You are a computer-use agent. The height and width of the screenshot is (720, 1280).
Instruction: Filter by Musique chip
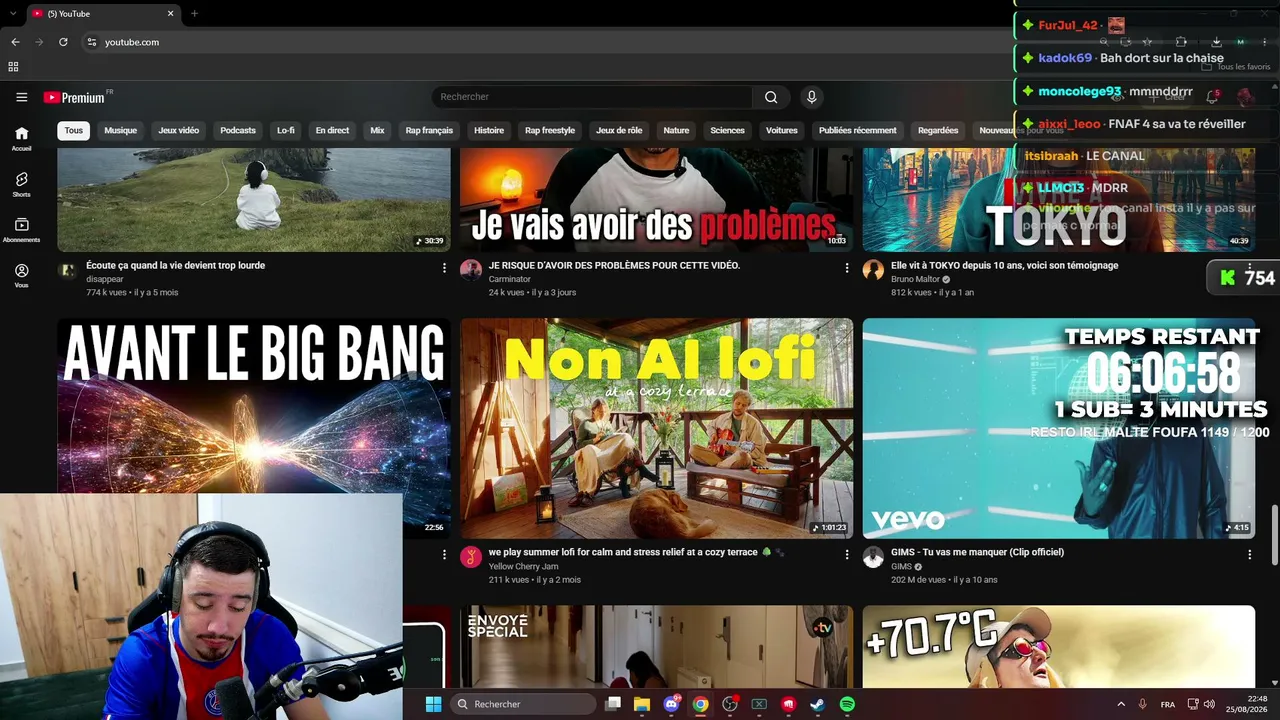coord(121,130)
